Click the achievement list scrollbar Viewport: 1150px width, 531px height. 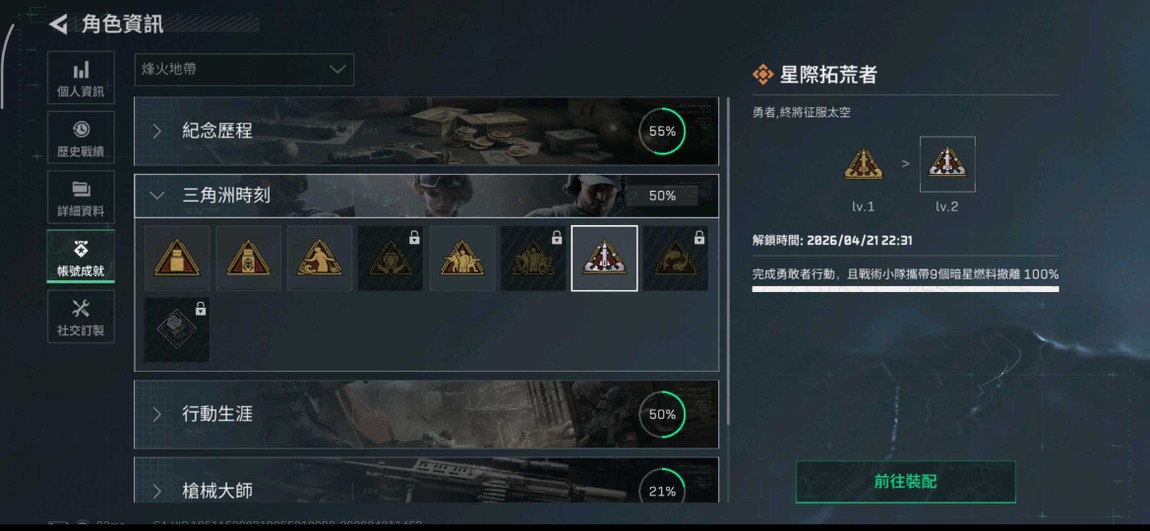tap(728, 260)
